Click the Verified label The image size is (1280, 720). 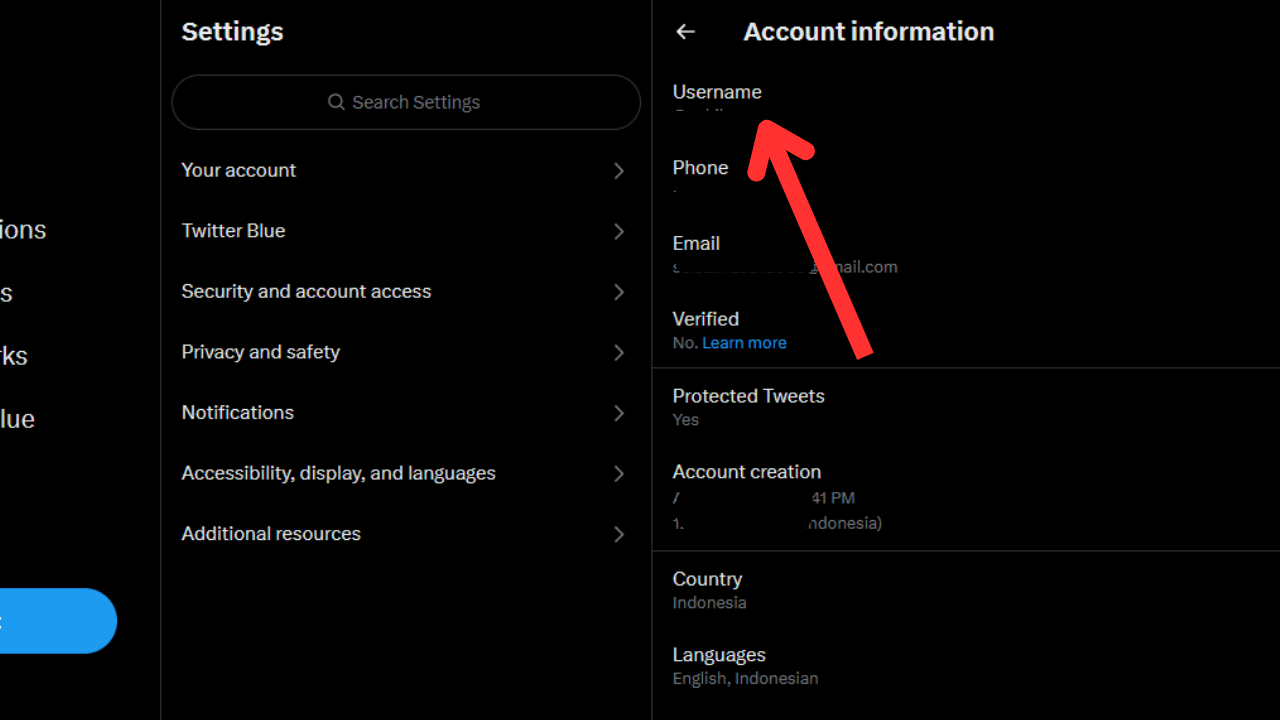(x=706, y=319)
